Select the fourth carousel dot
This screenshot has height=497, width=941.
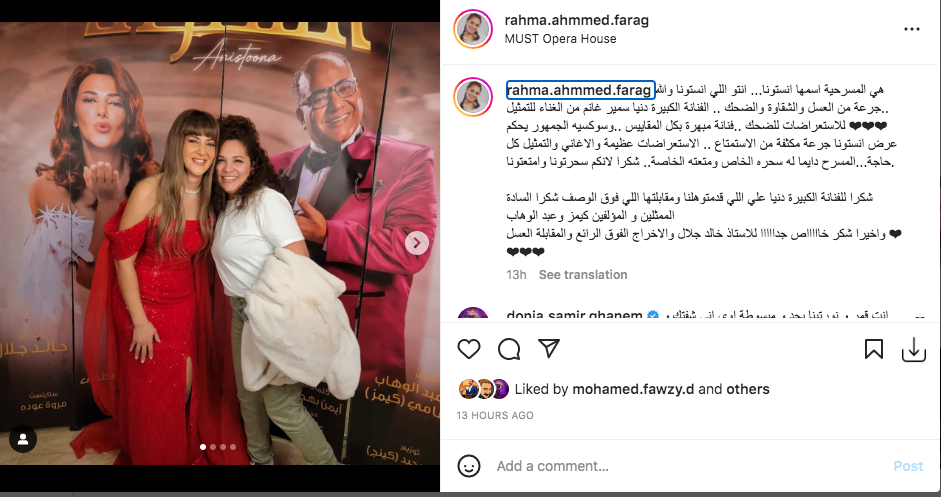tap(233, 447)
